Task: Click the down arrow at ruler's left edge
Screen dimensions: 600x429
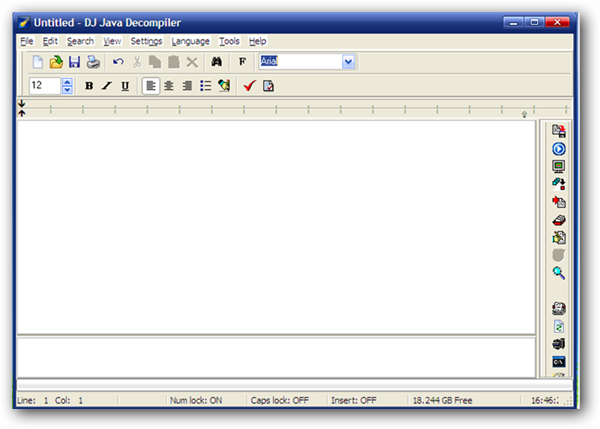Action: click(22, 103)
